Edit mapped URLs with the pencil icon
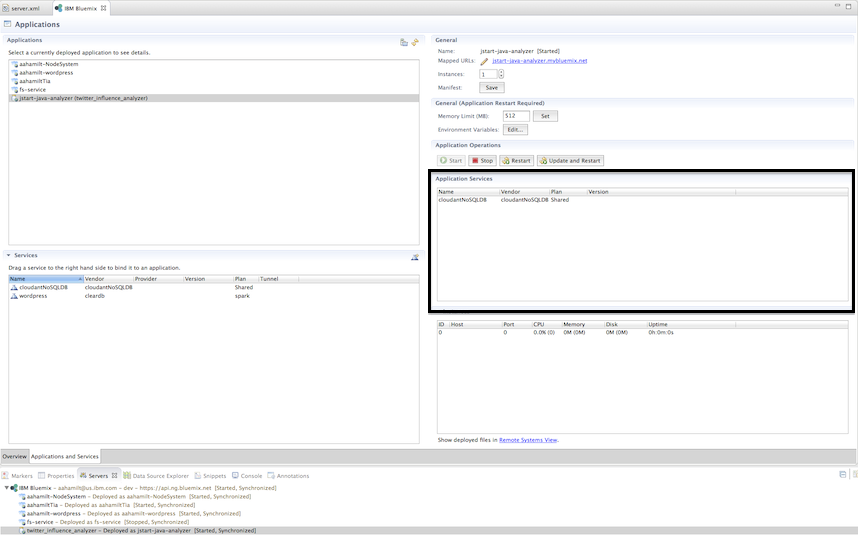 coord(484,61)
